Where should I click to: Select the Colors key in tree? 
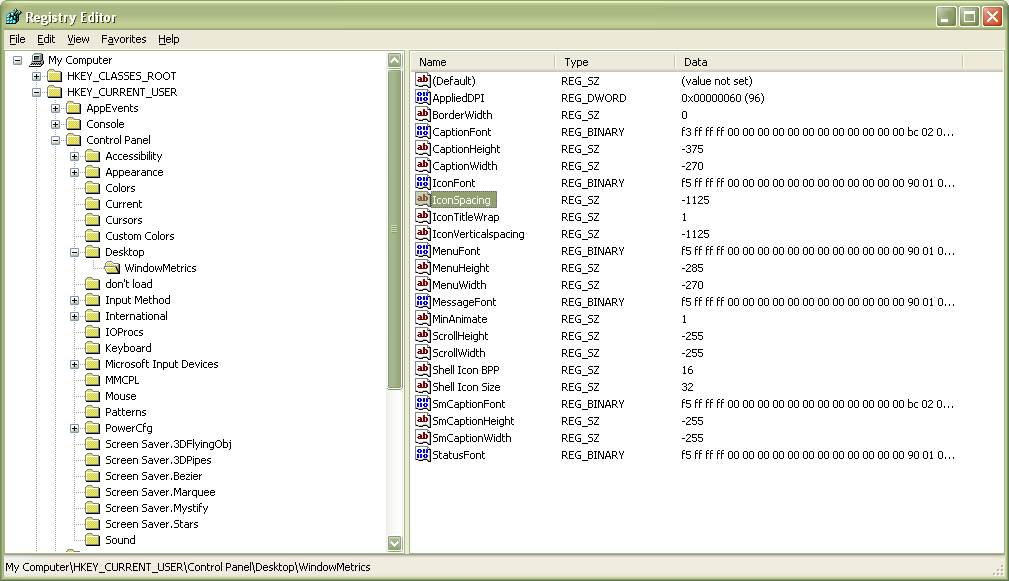click(x=120, y=188)
